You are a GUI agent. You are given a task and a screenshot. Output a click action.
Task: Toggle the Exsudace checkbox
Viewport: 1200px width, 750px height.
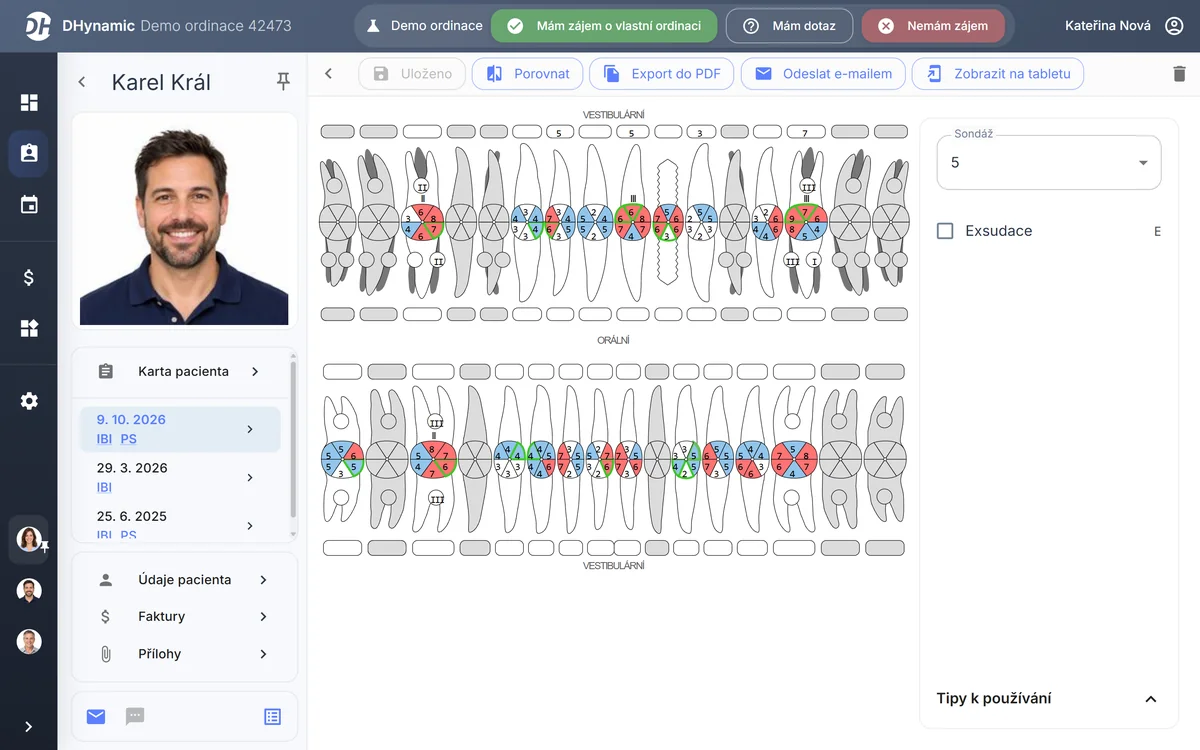945,231
